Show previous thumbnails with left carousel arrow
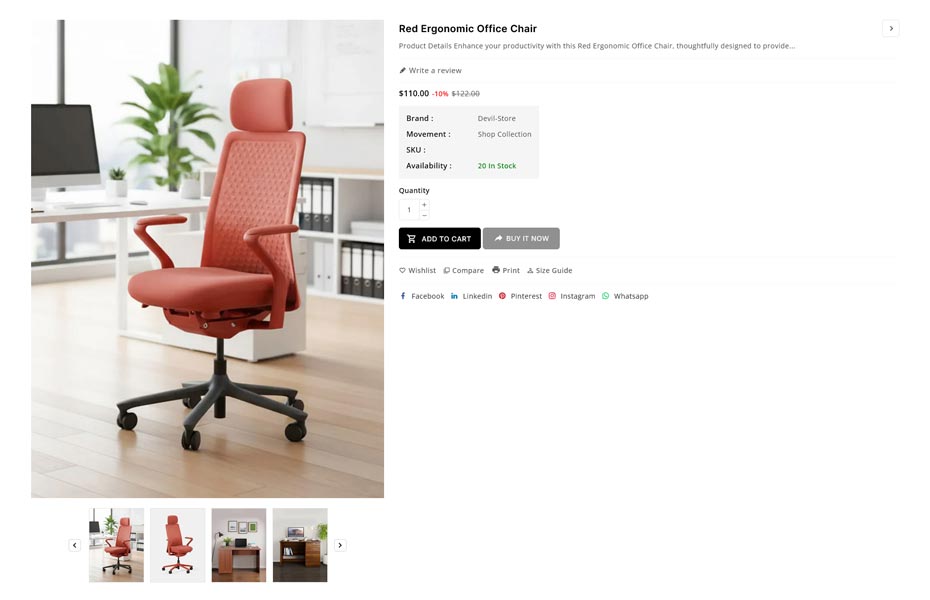 pyautogui.click(x=75, y=545)
